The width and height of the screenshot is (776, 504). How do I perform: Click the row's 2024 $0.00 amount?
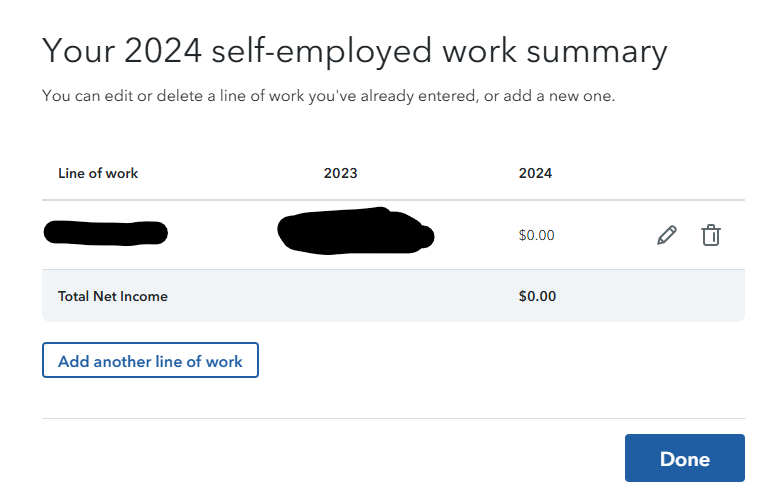pos(536,235)
